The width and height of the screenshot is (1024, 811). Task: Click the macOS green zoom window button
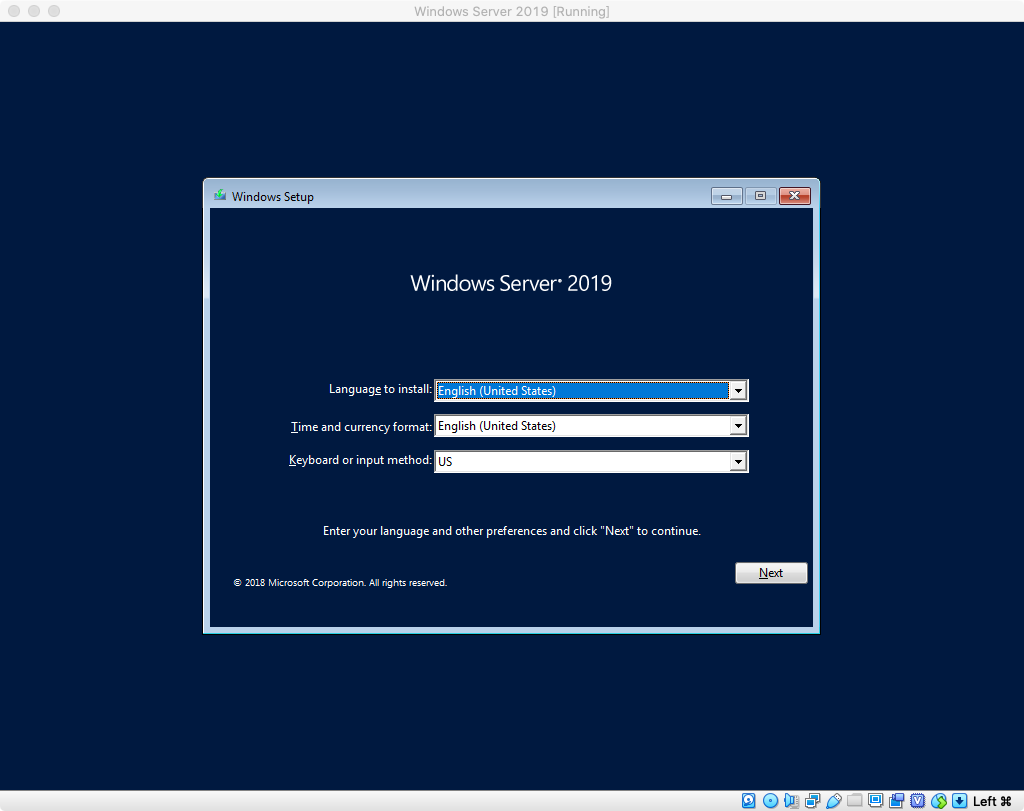[x=54, y=11]
